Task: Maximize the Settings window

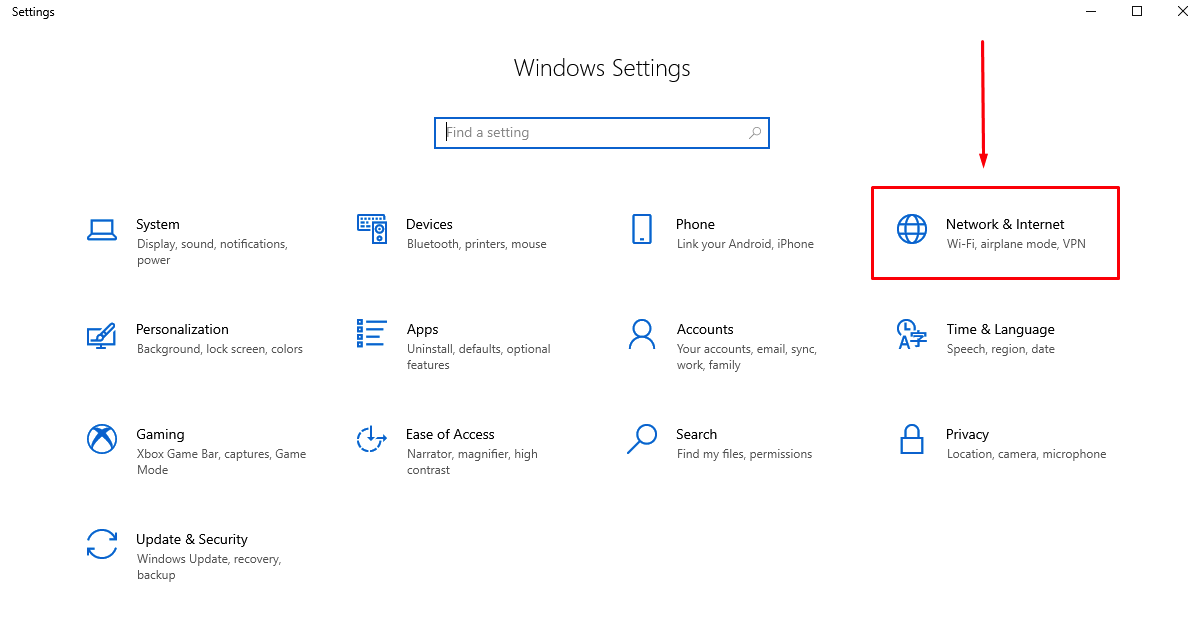Action: click(x=1137, y=12)
